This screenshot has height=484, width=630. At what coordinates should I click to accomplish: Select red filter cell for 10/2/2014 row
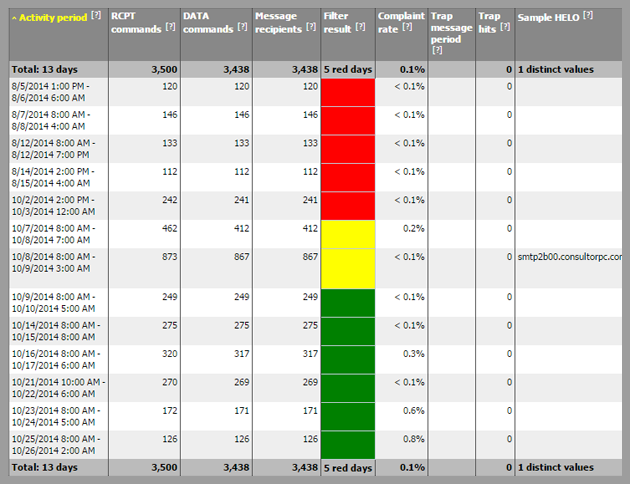tap(348, 206)
